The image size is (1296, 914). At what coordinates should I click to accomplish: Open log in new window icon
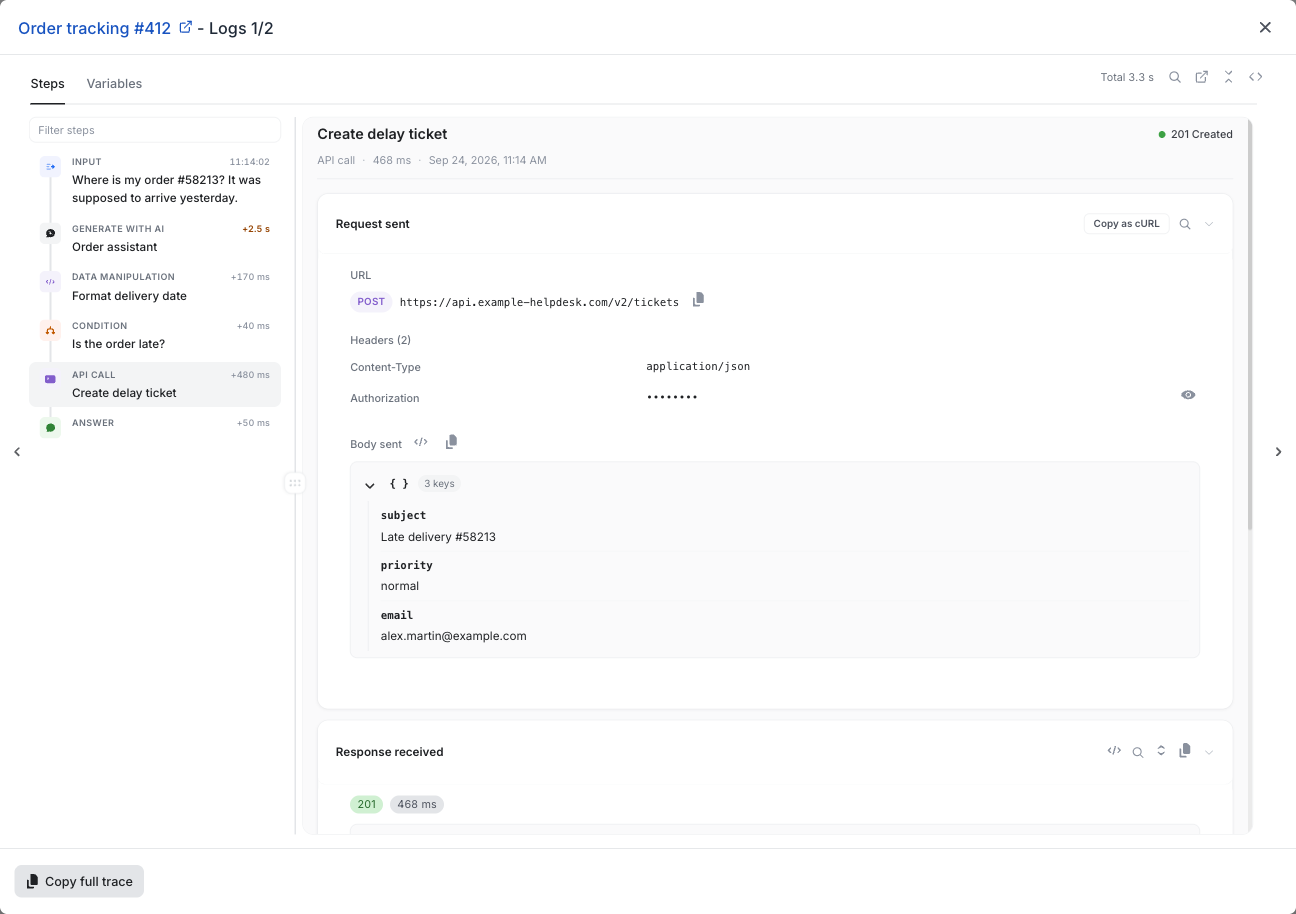point(1202,77)
